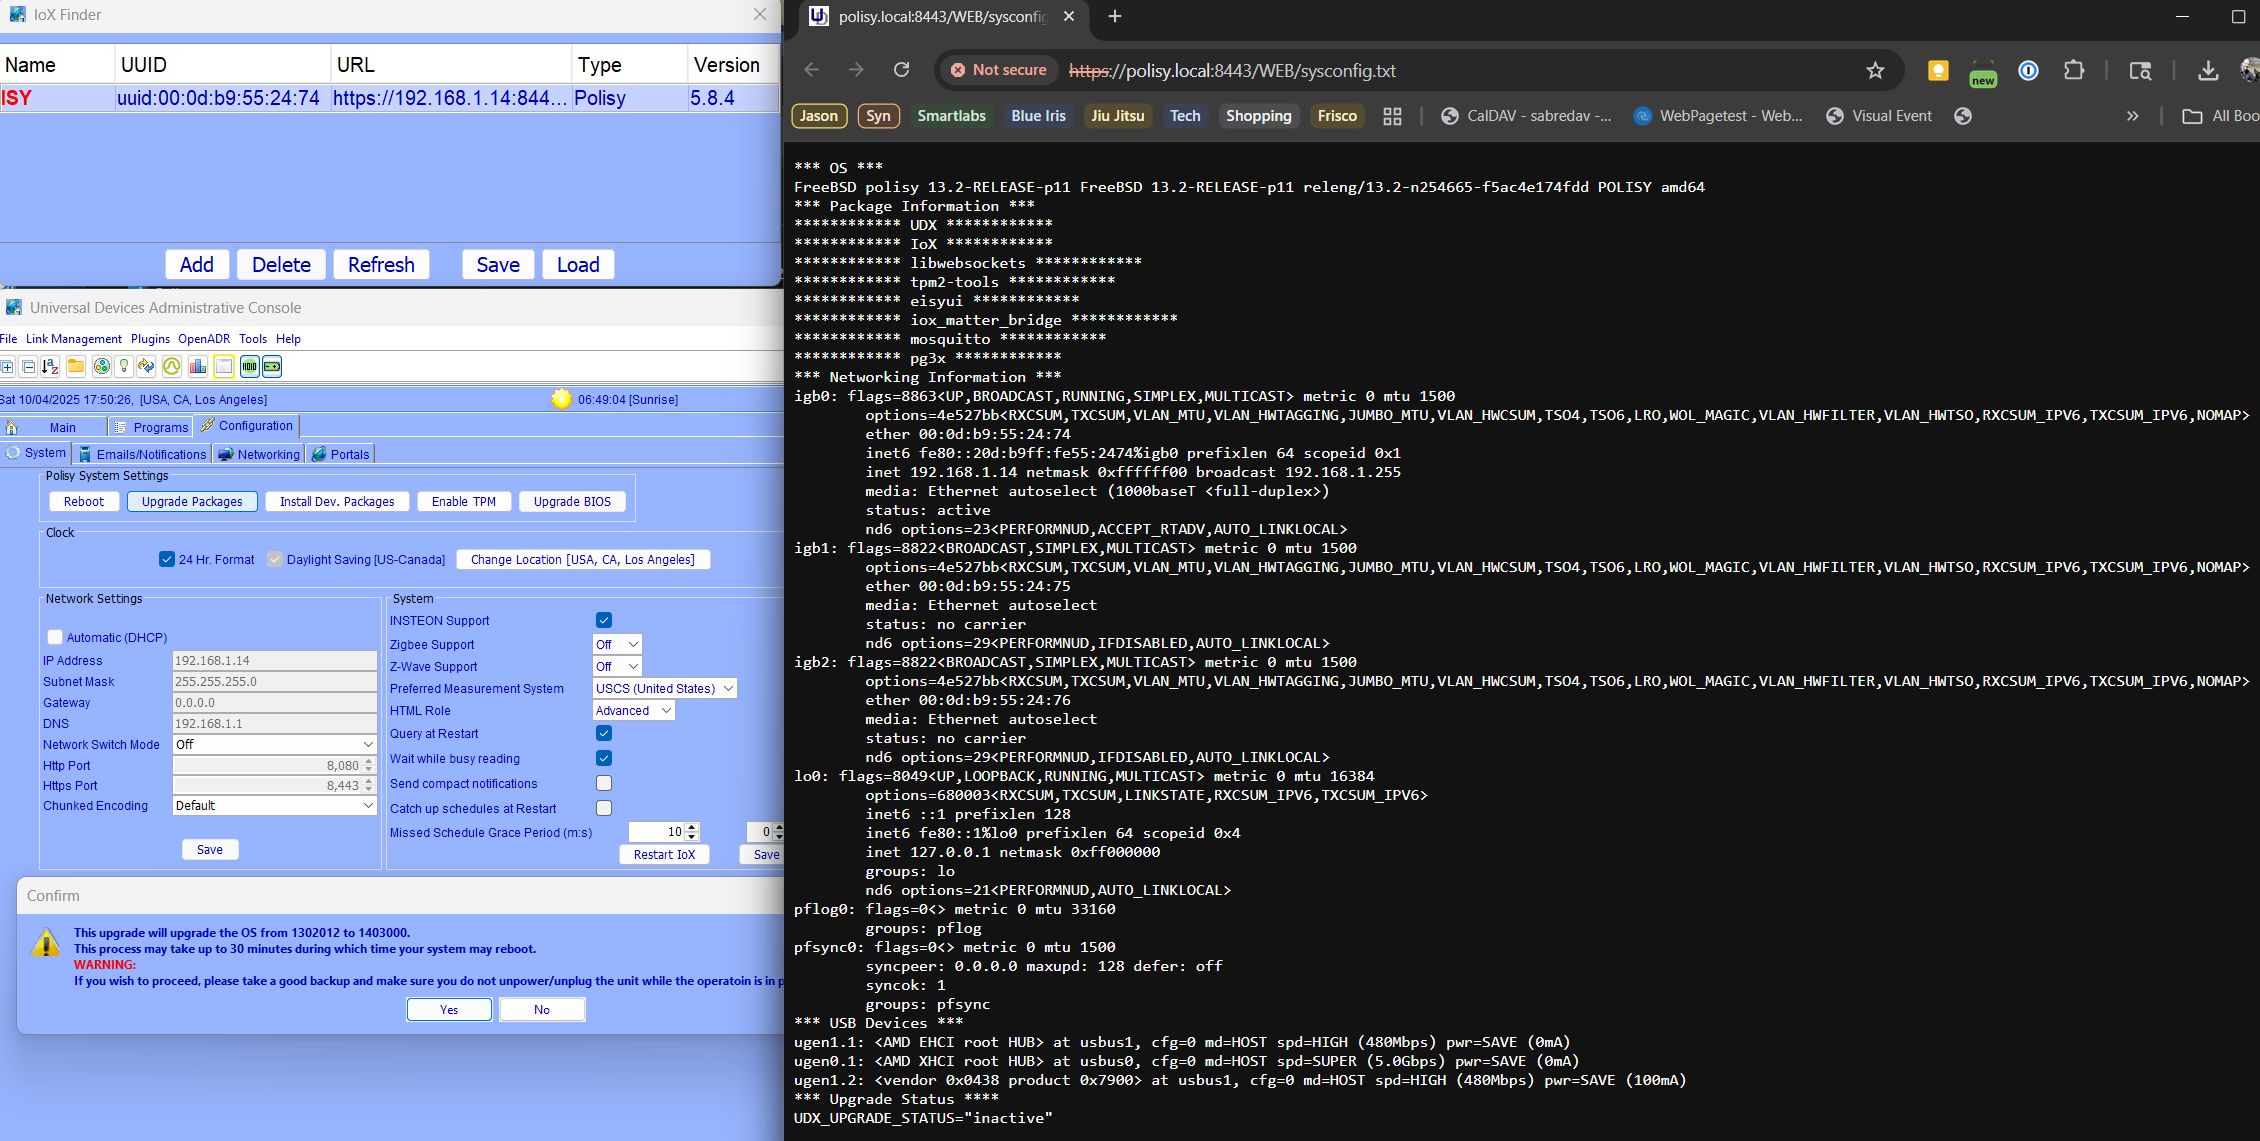
Task: Click the green sine wave toolbar icon
Action: pyautogui.click(x=172, y=366)
